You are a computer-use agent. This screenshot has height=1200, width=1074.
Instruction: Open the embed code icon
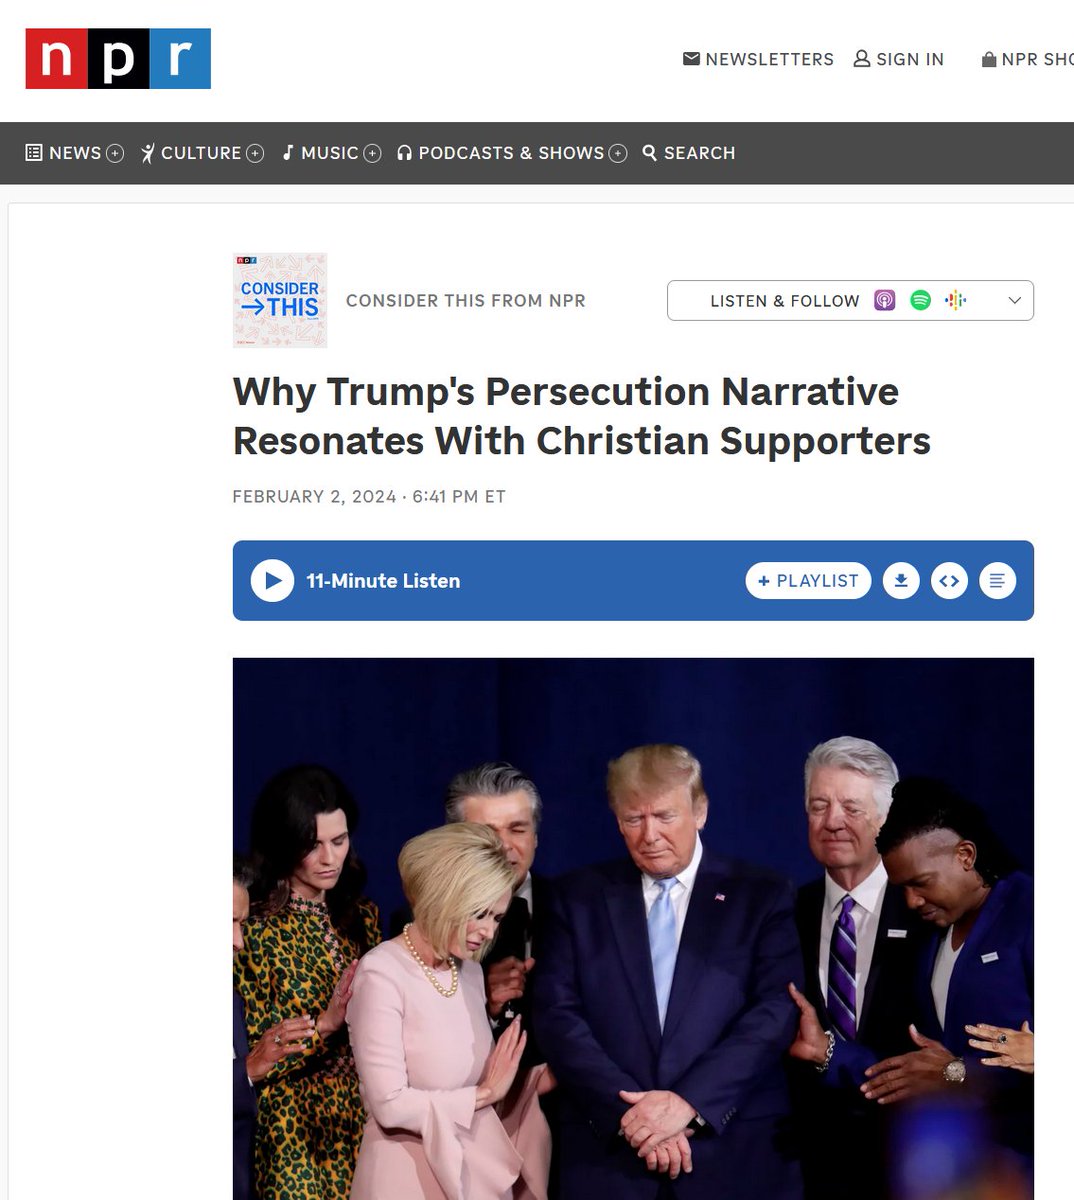949,581
